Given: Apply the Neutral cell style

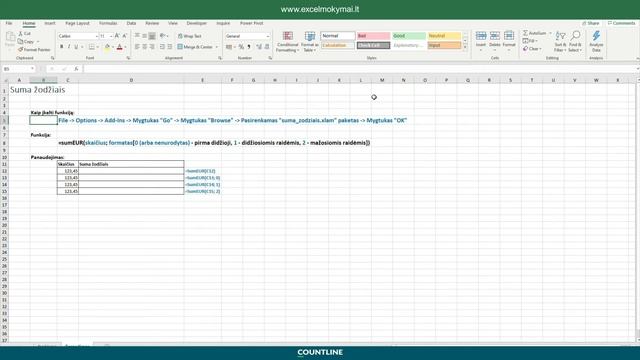Looking at the screenshot, I should (x=444, y=36).
